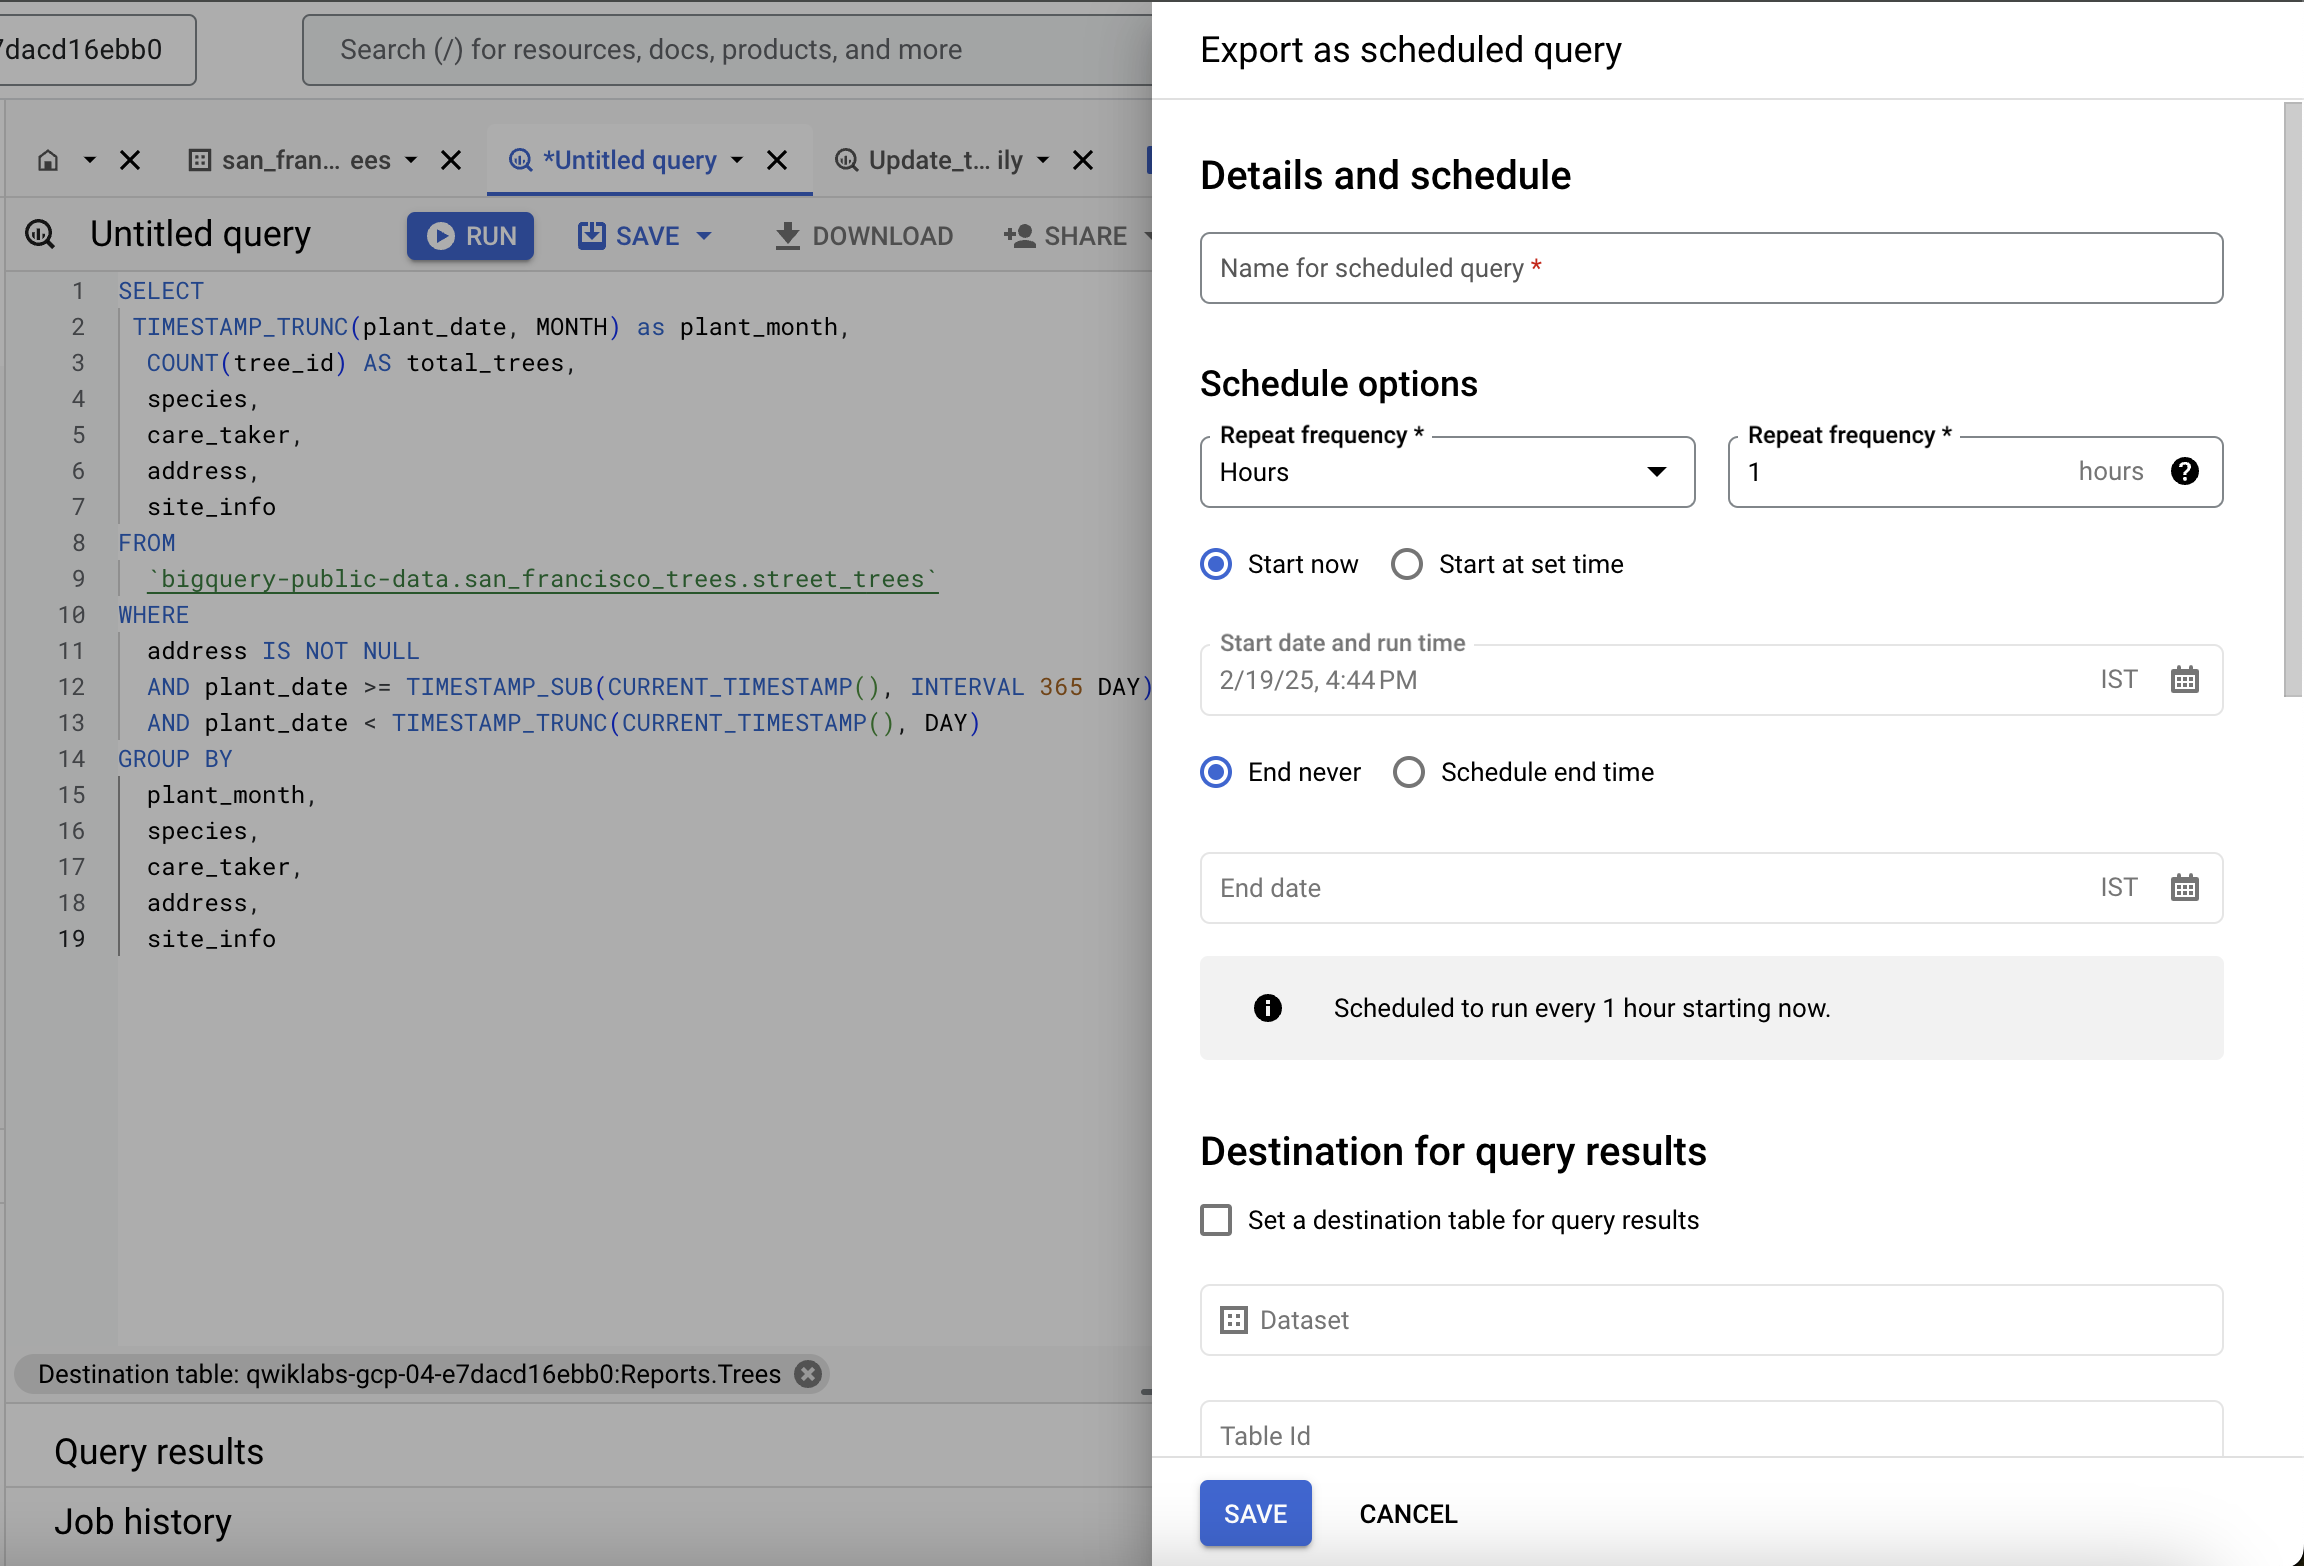Select the 'End never' radio button option
Screen dimensions: 2304x1566
(x=1218, y=773)
